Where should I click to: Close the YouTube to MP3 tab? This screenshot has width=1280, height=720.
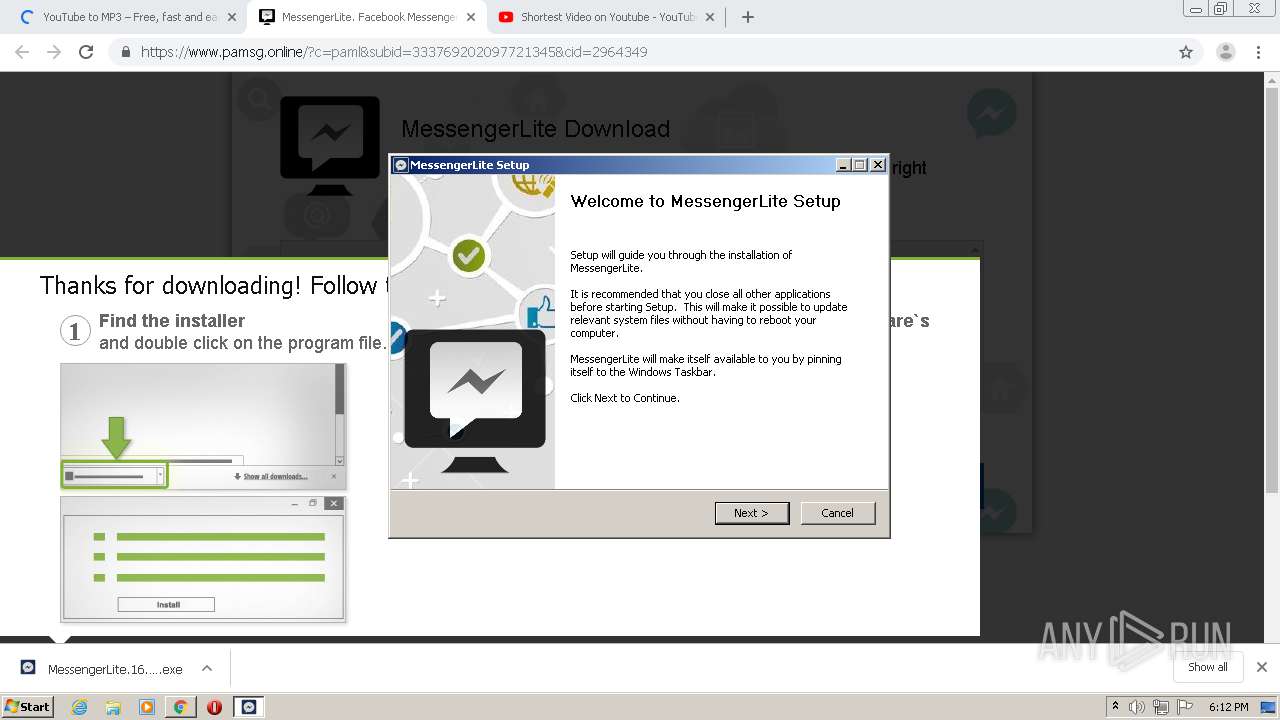click(232, 17)
